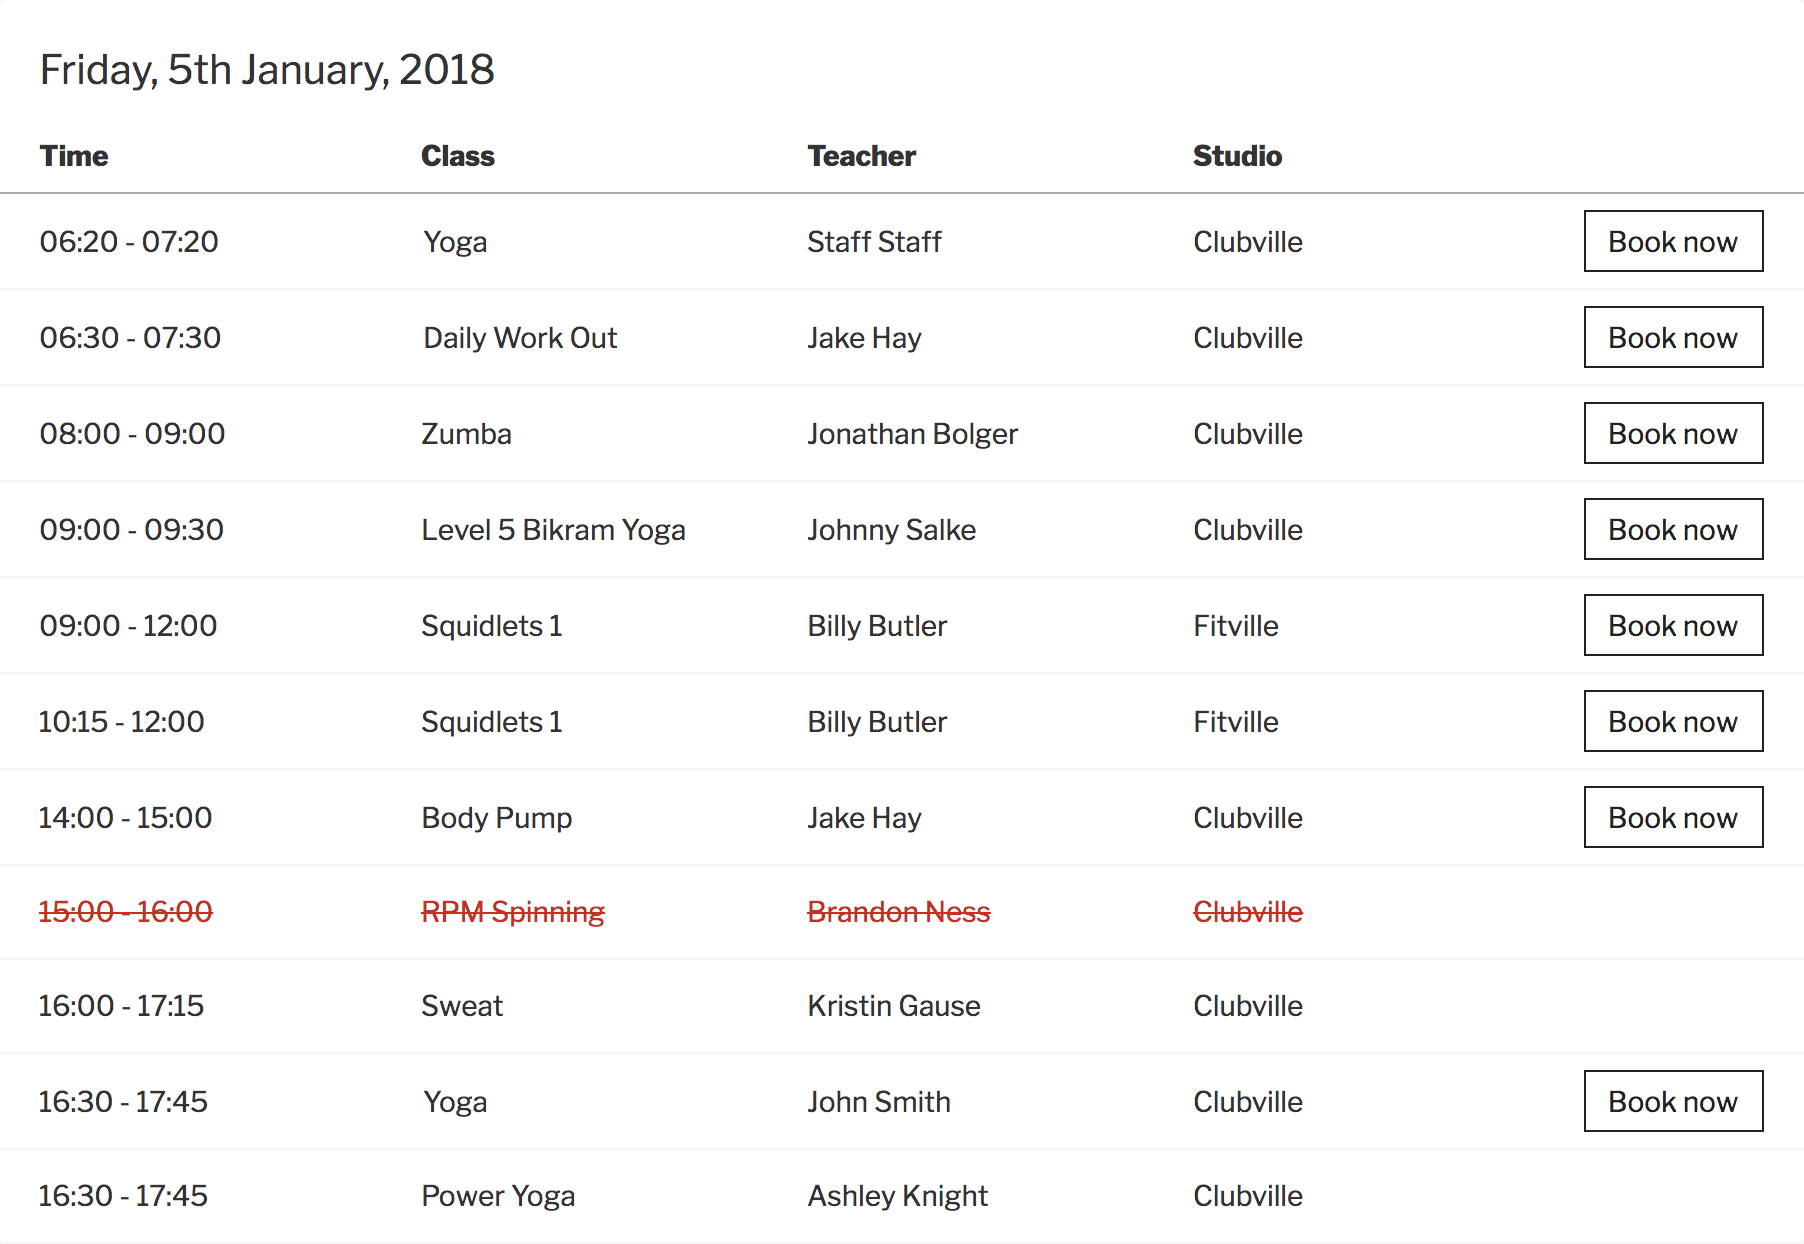1804x1244 pixels.
Task: Click the Sweat class name
Action: pyautogui.click(x=462, y=1006)
